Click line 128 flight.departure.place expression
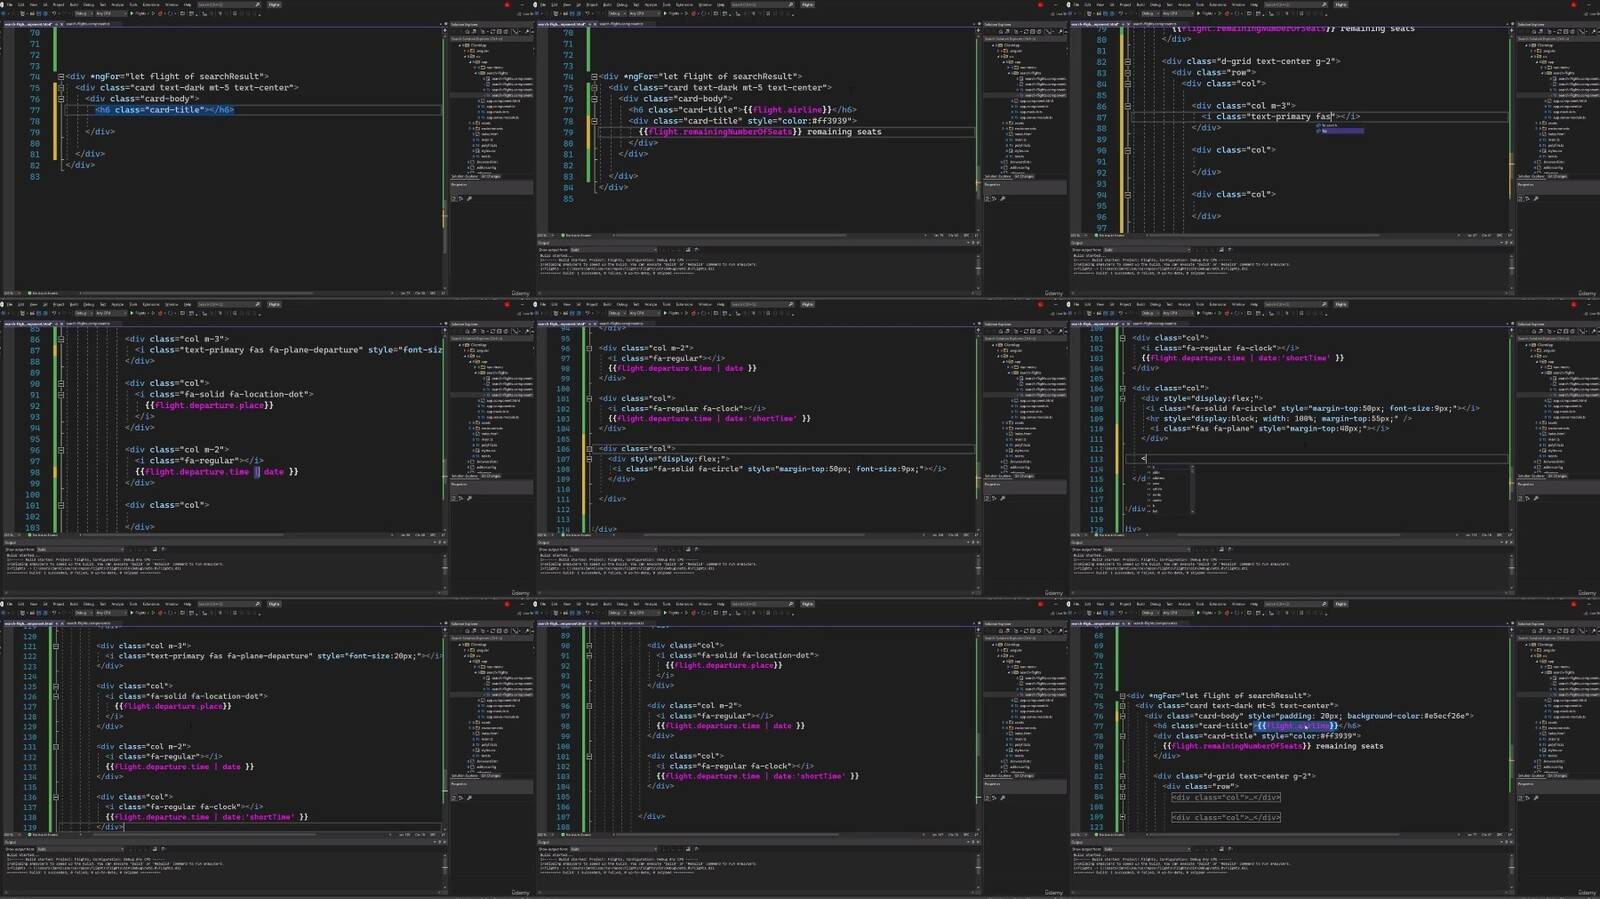 (173, 706)
